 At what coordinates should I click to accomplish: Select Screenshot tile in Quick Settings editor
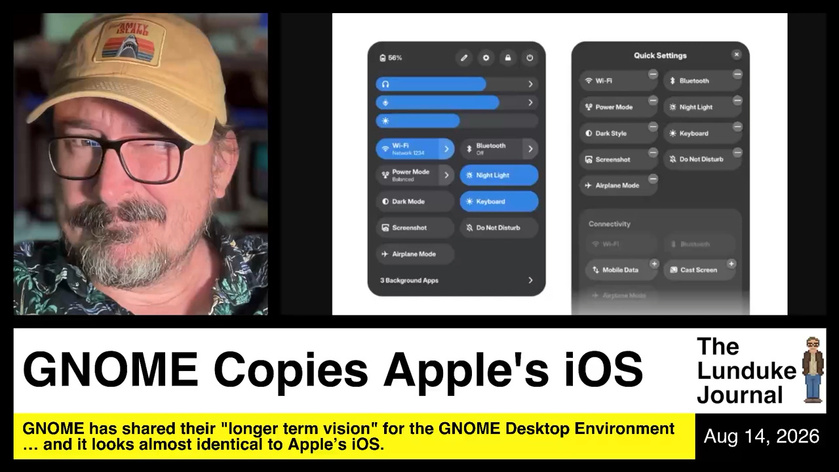618,159
